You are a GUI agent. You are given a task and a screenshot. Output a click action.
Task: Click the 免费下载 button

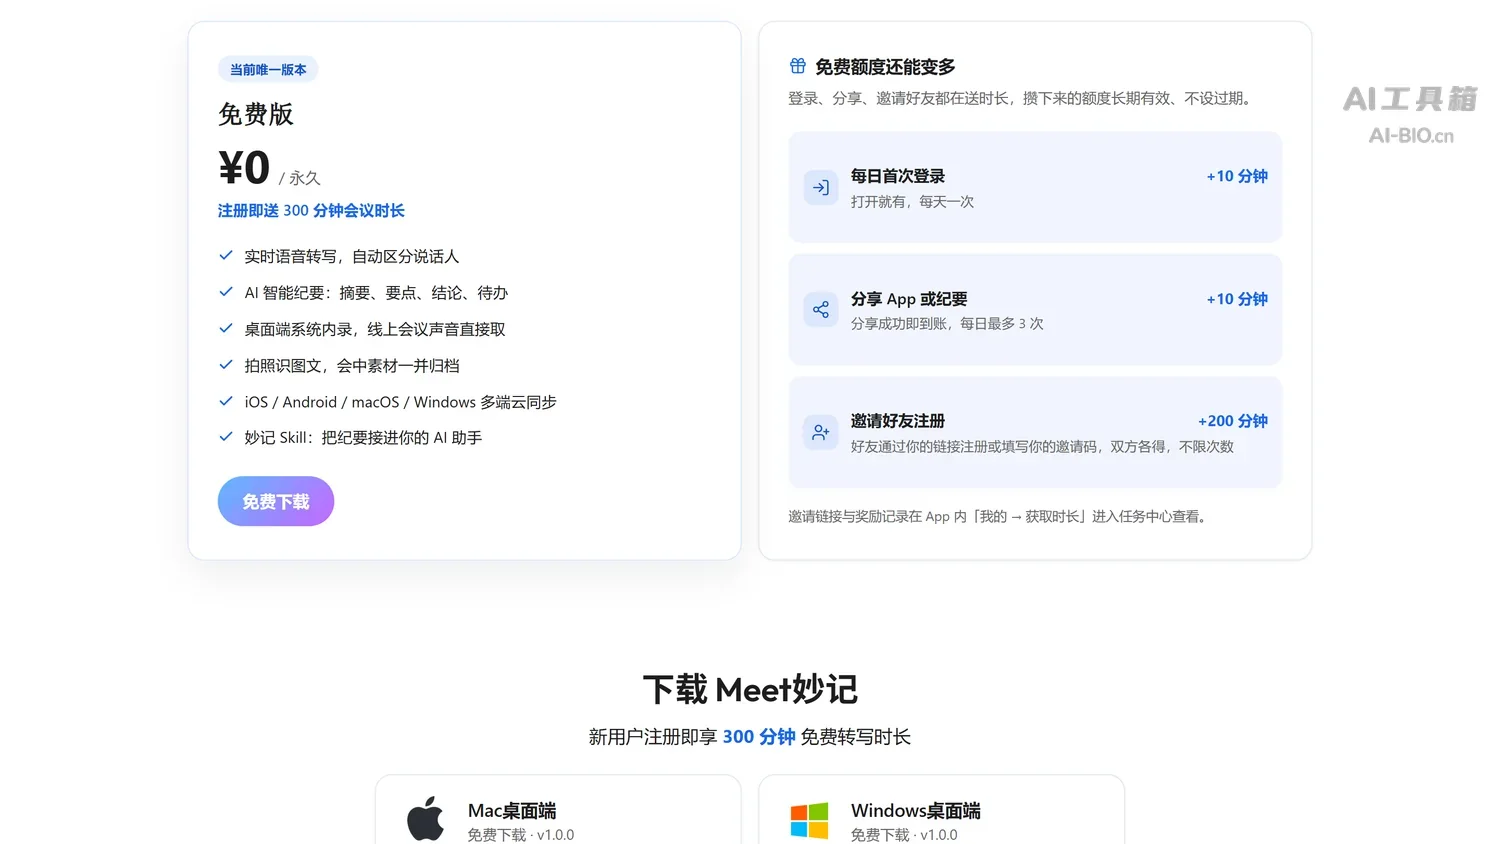pos(276,501)
